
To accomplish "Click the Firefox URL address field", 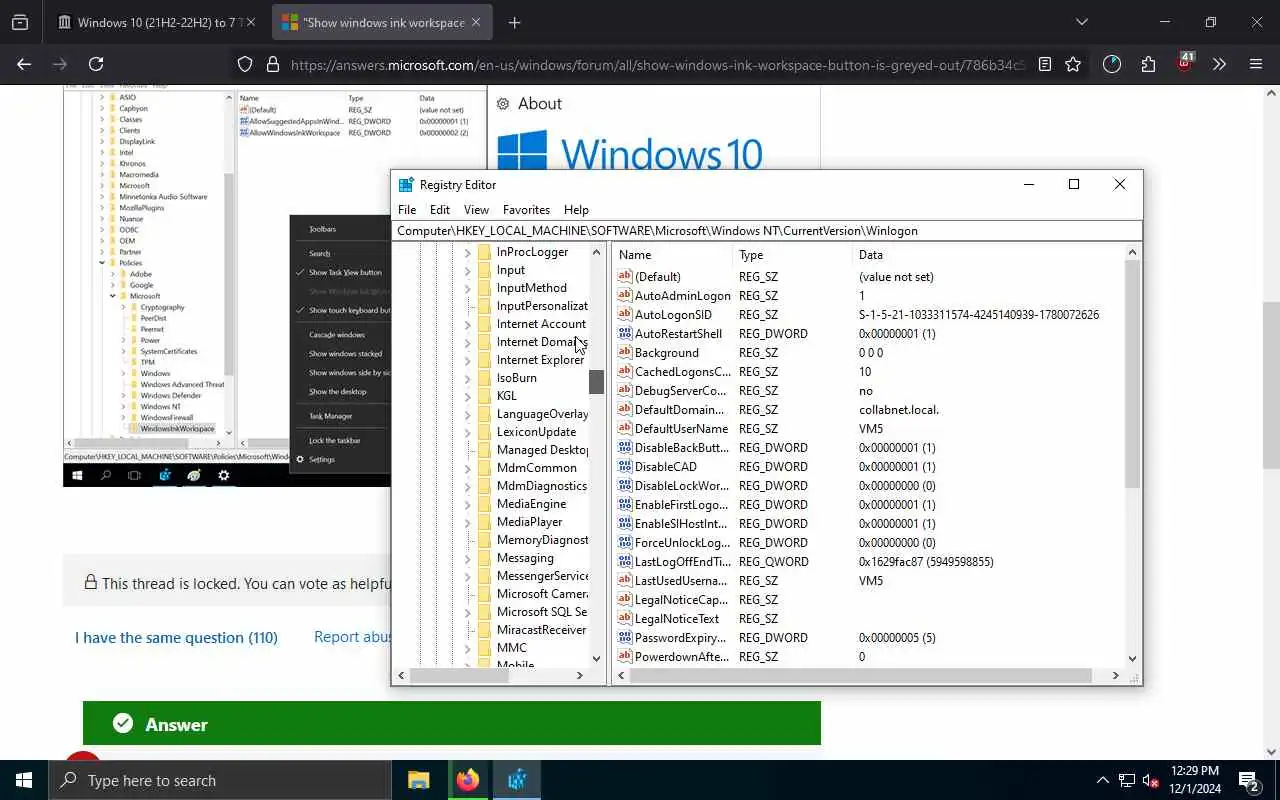I will click(x=656, y=65).
